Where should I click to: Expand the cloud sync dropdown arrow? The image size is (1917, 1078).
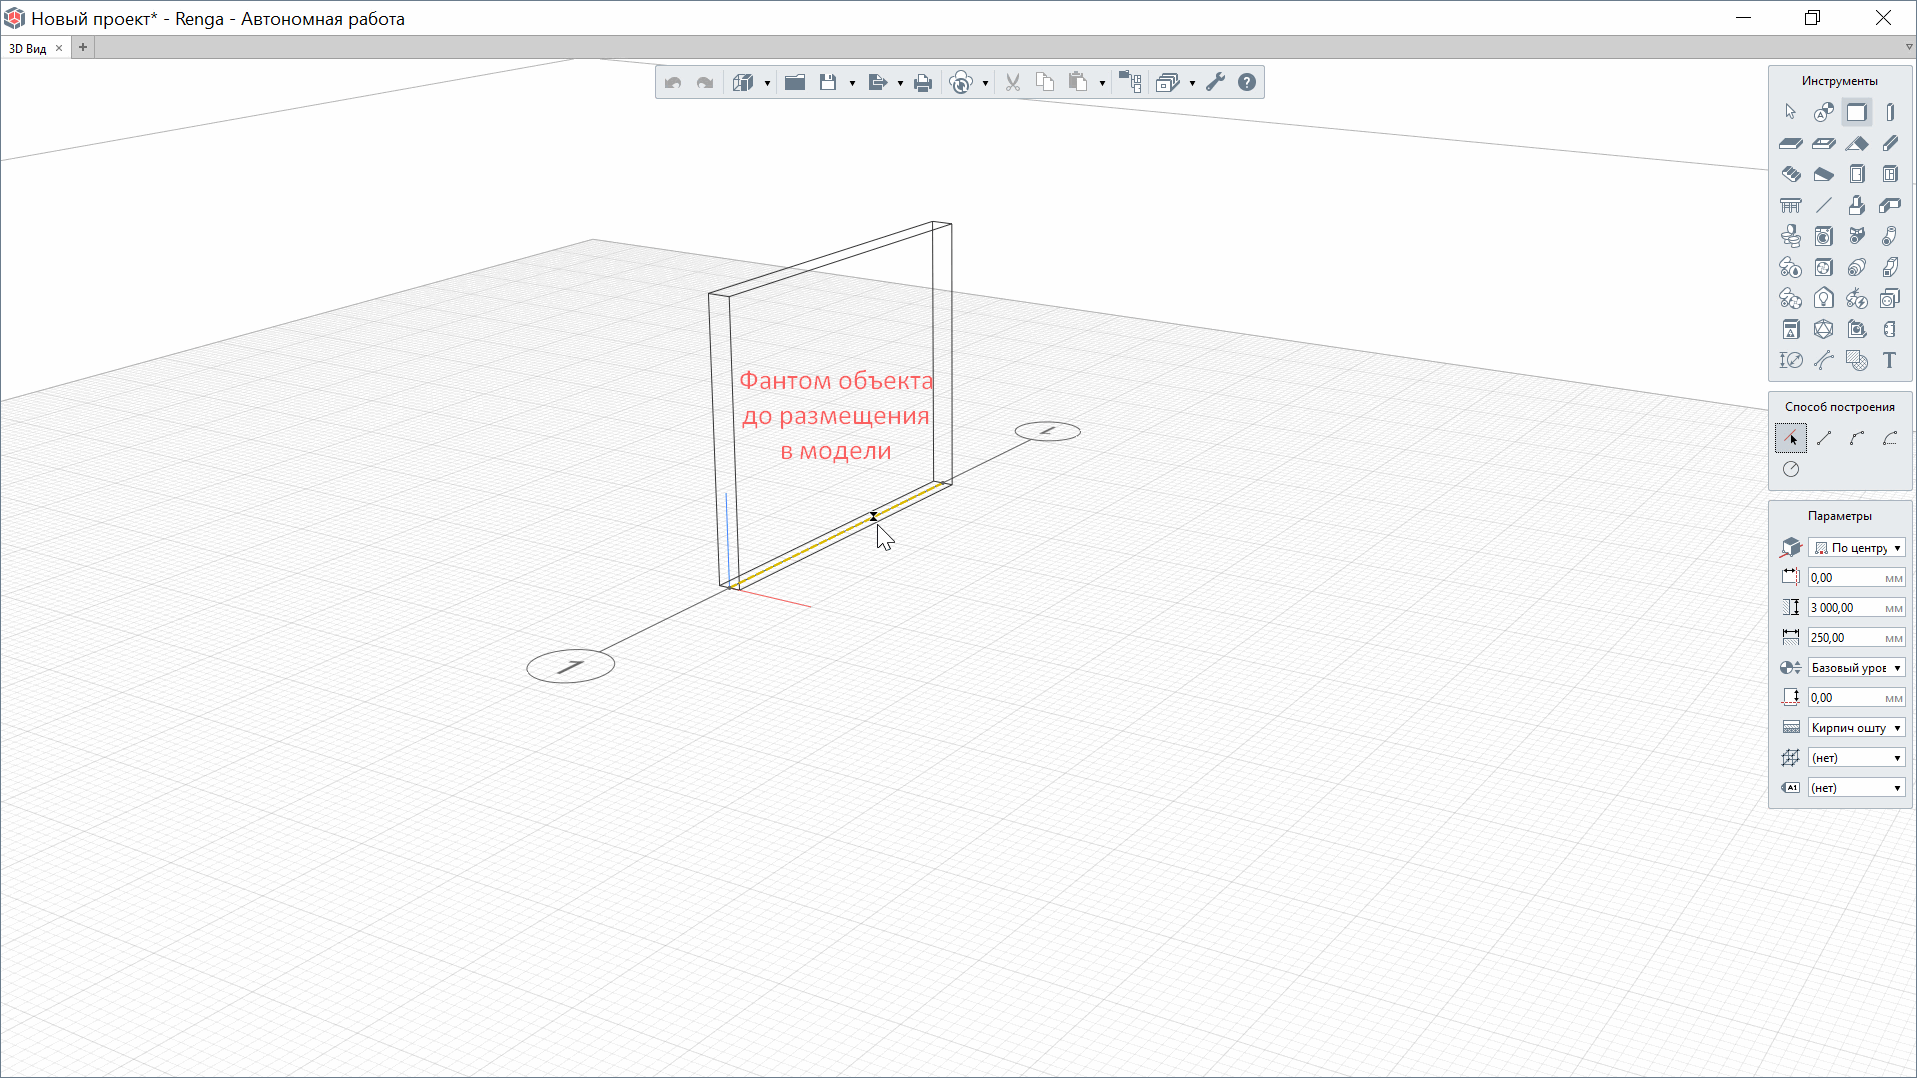985,84
